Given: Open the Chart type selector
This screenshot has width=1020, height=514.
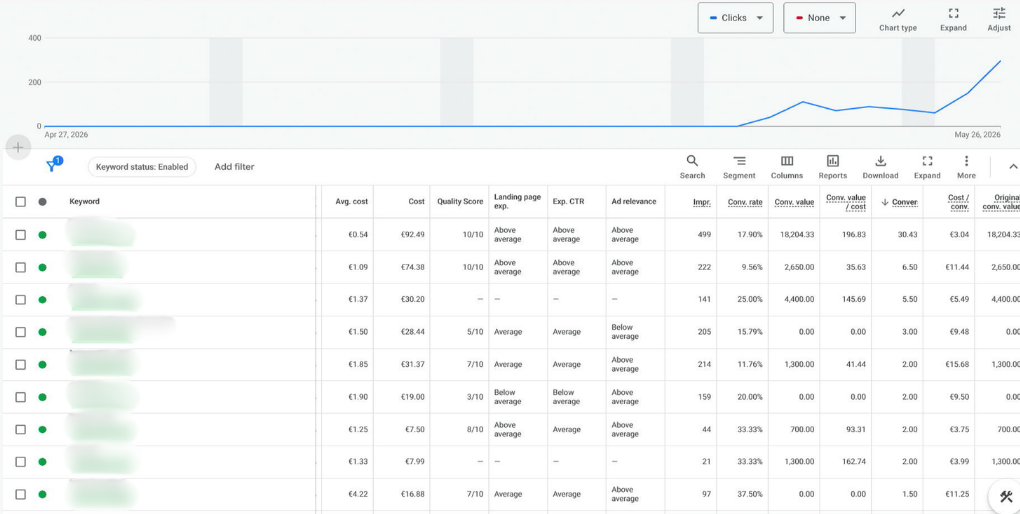Looking at the screenshot, I should tap(898, 19).
